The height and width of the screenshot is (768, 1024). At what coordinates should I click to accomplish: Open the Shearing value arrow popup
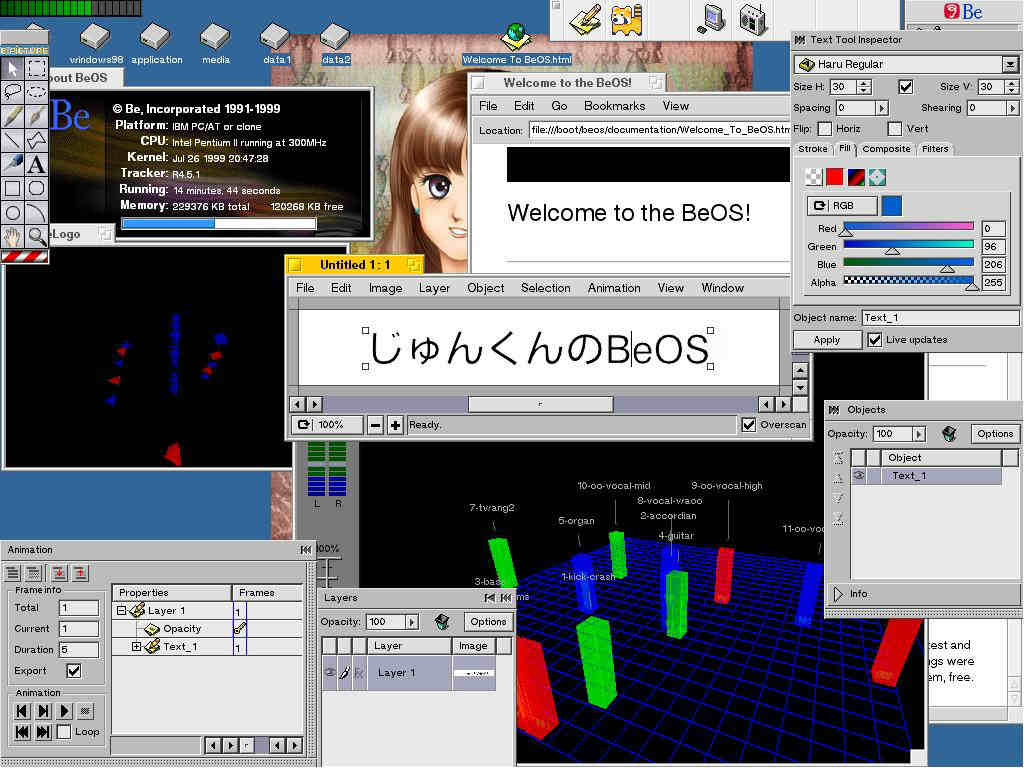click(x=1013, y=108)
